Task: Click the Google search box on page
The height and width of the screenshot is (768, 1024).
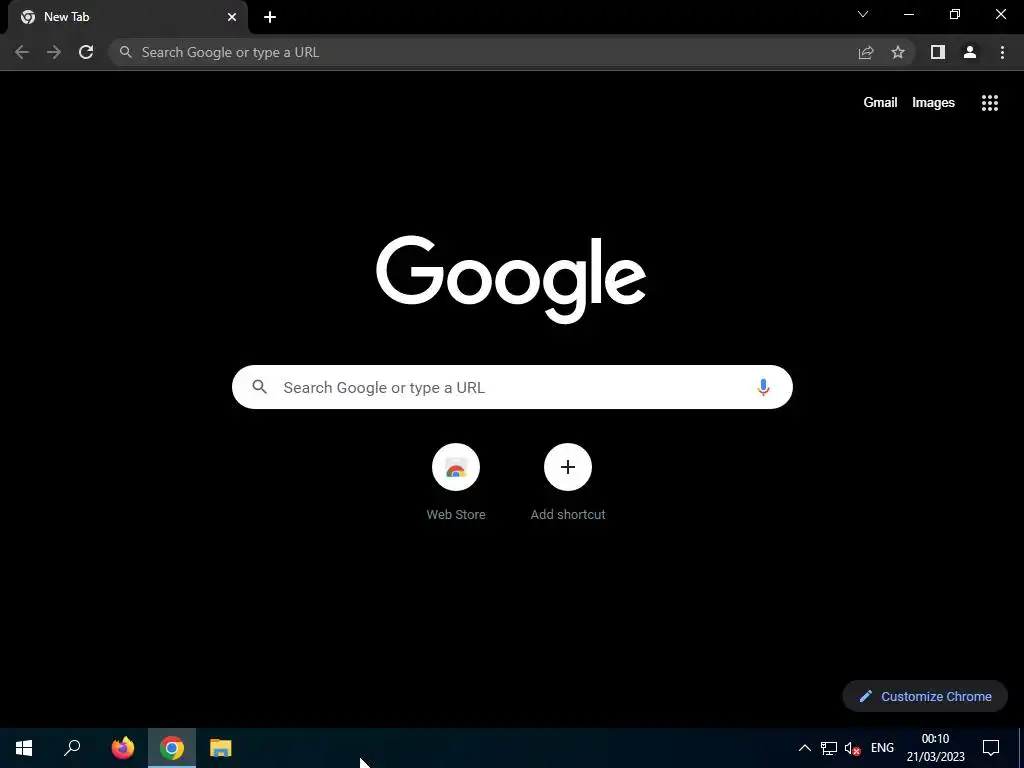Action: tap(512, 387)
